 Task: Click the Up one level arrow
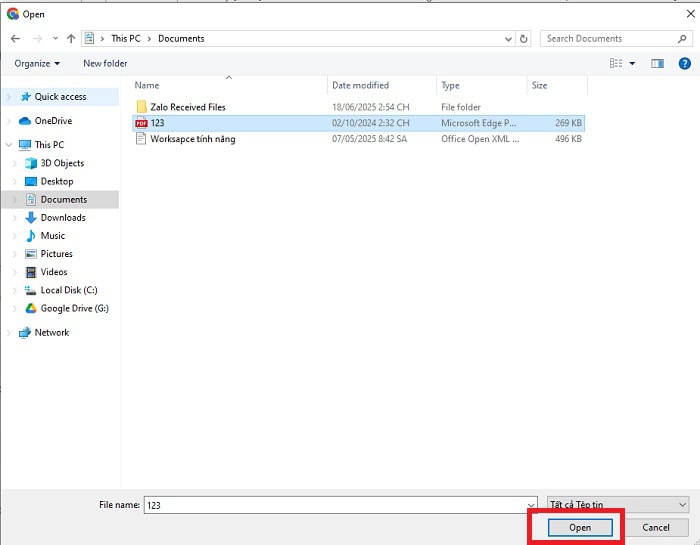coord(71,39)
